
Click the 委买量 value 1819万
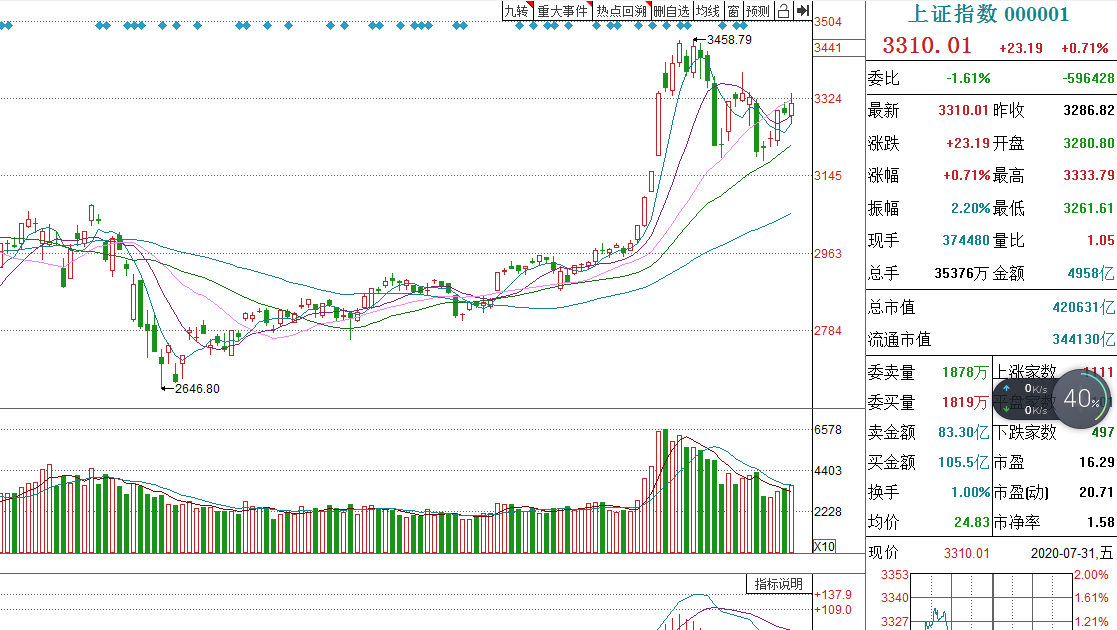pos(966,403)
